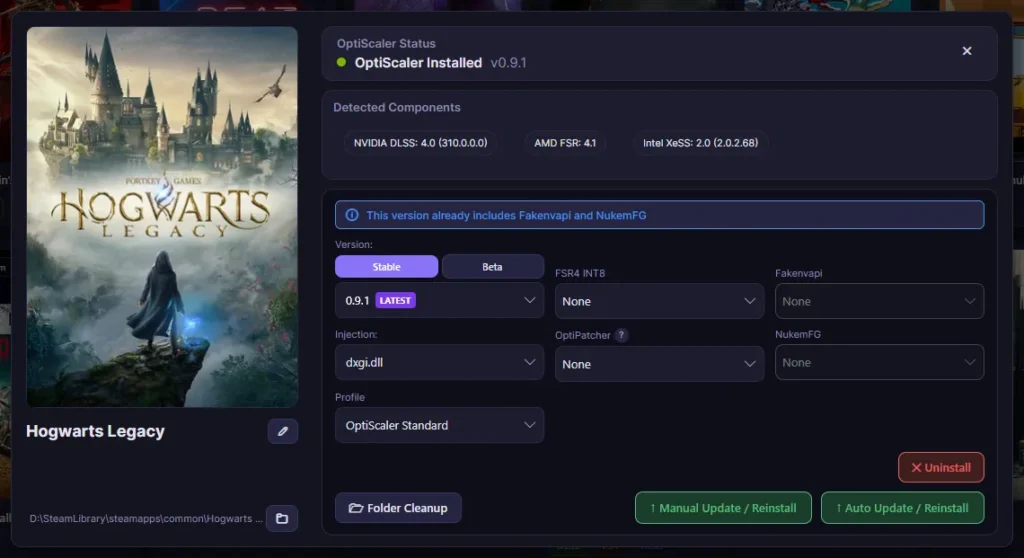Expand the 0.9.1 version dropdown
The height and width of the screenshot is (558, 1024).
click(439, 301)
